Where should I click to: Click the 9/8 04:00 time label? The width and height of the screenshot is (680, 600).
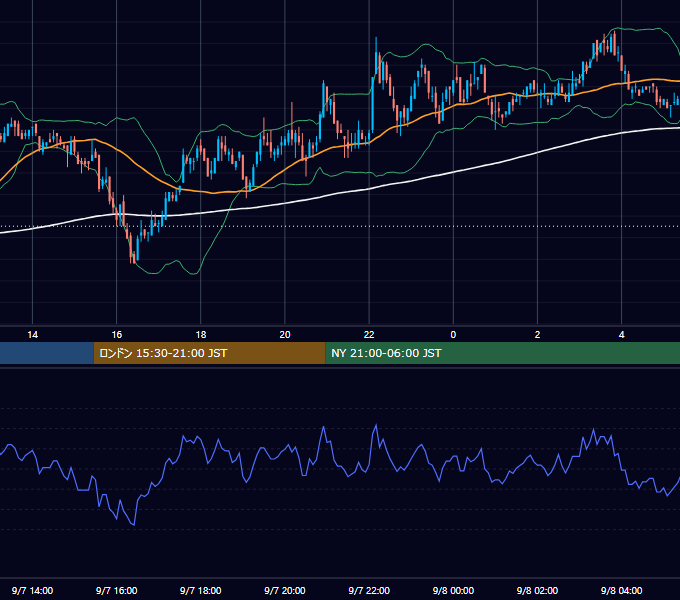click(621, 590)
